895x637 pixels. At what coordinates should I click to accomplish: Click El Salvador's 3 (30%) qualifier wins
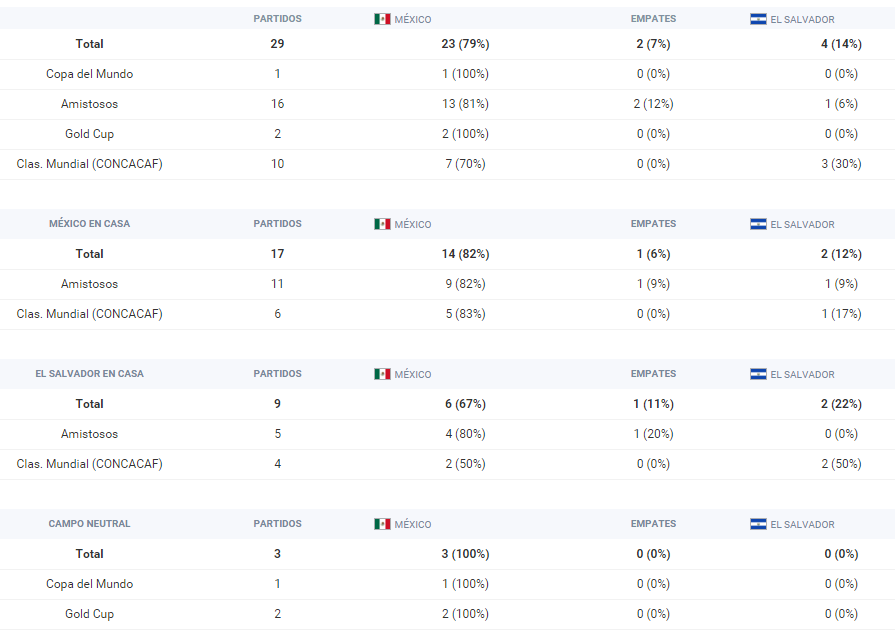click(x=841, y=164)
